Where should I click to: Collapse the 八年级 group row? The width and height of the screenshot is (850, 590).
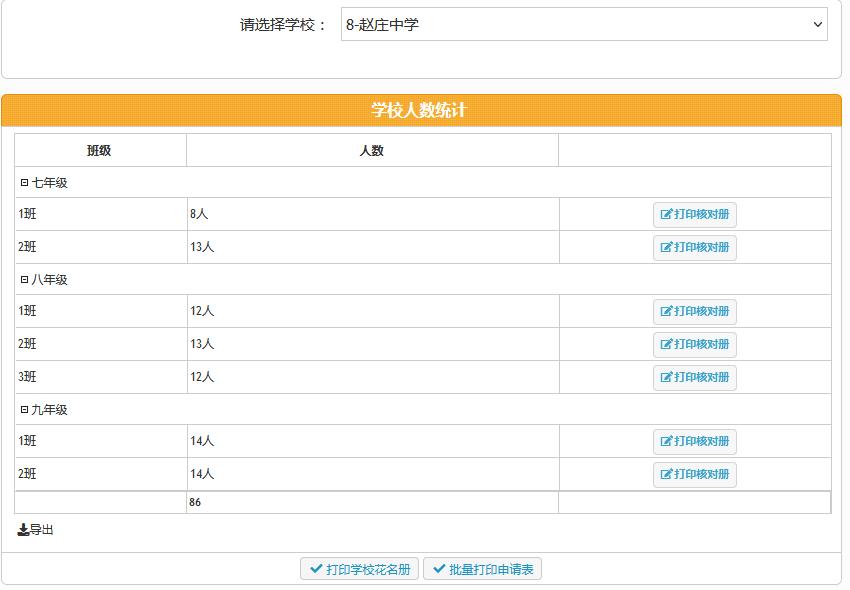pyautogui.click(x=23, y=279)
